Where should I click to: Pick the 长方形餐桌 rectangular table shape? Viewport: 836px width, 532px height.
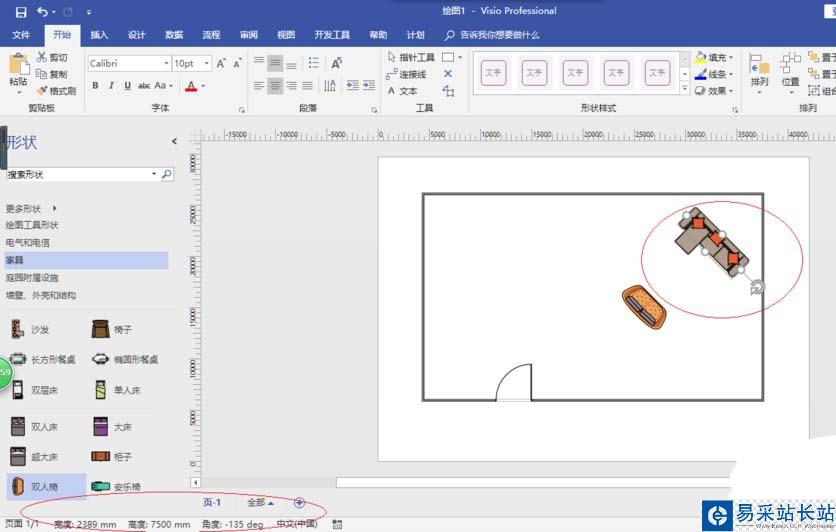42,360
